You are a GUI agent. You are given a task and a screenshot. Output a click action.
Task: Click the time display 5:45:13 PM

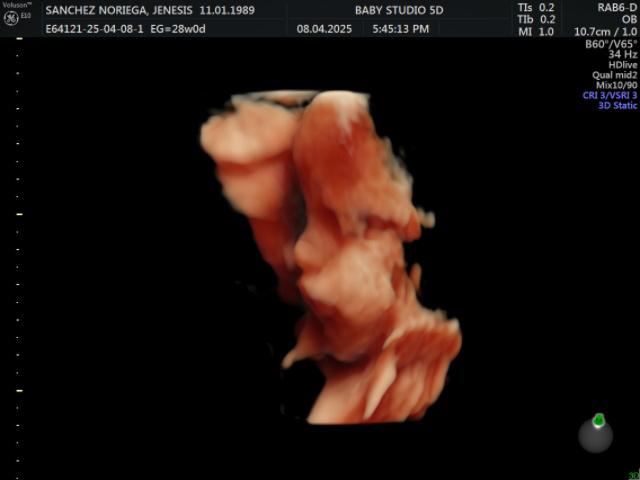(x=400, y=29)
